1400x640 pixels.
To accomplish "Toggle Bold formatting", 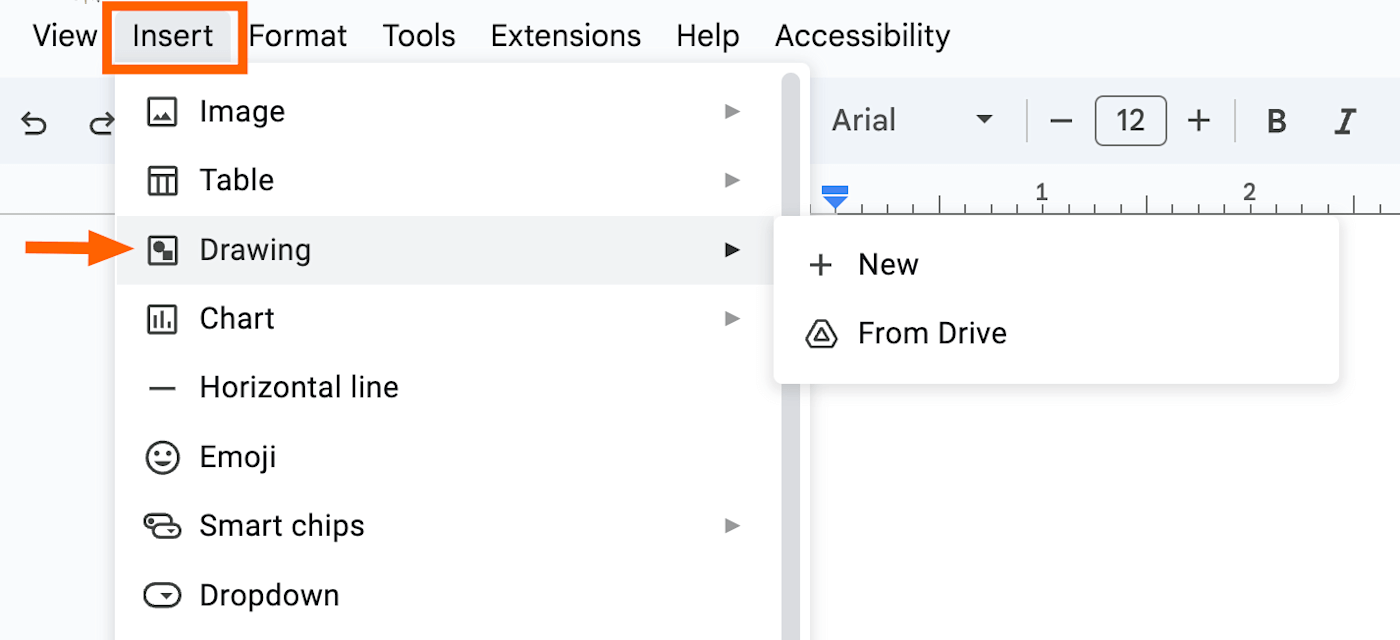I will point(1276,121).
